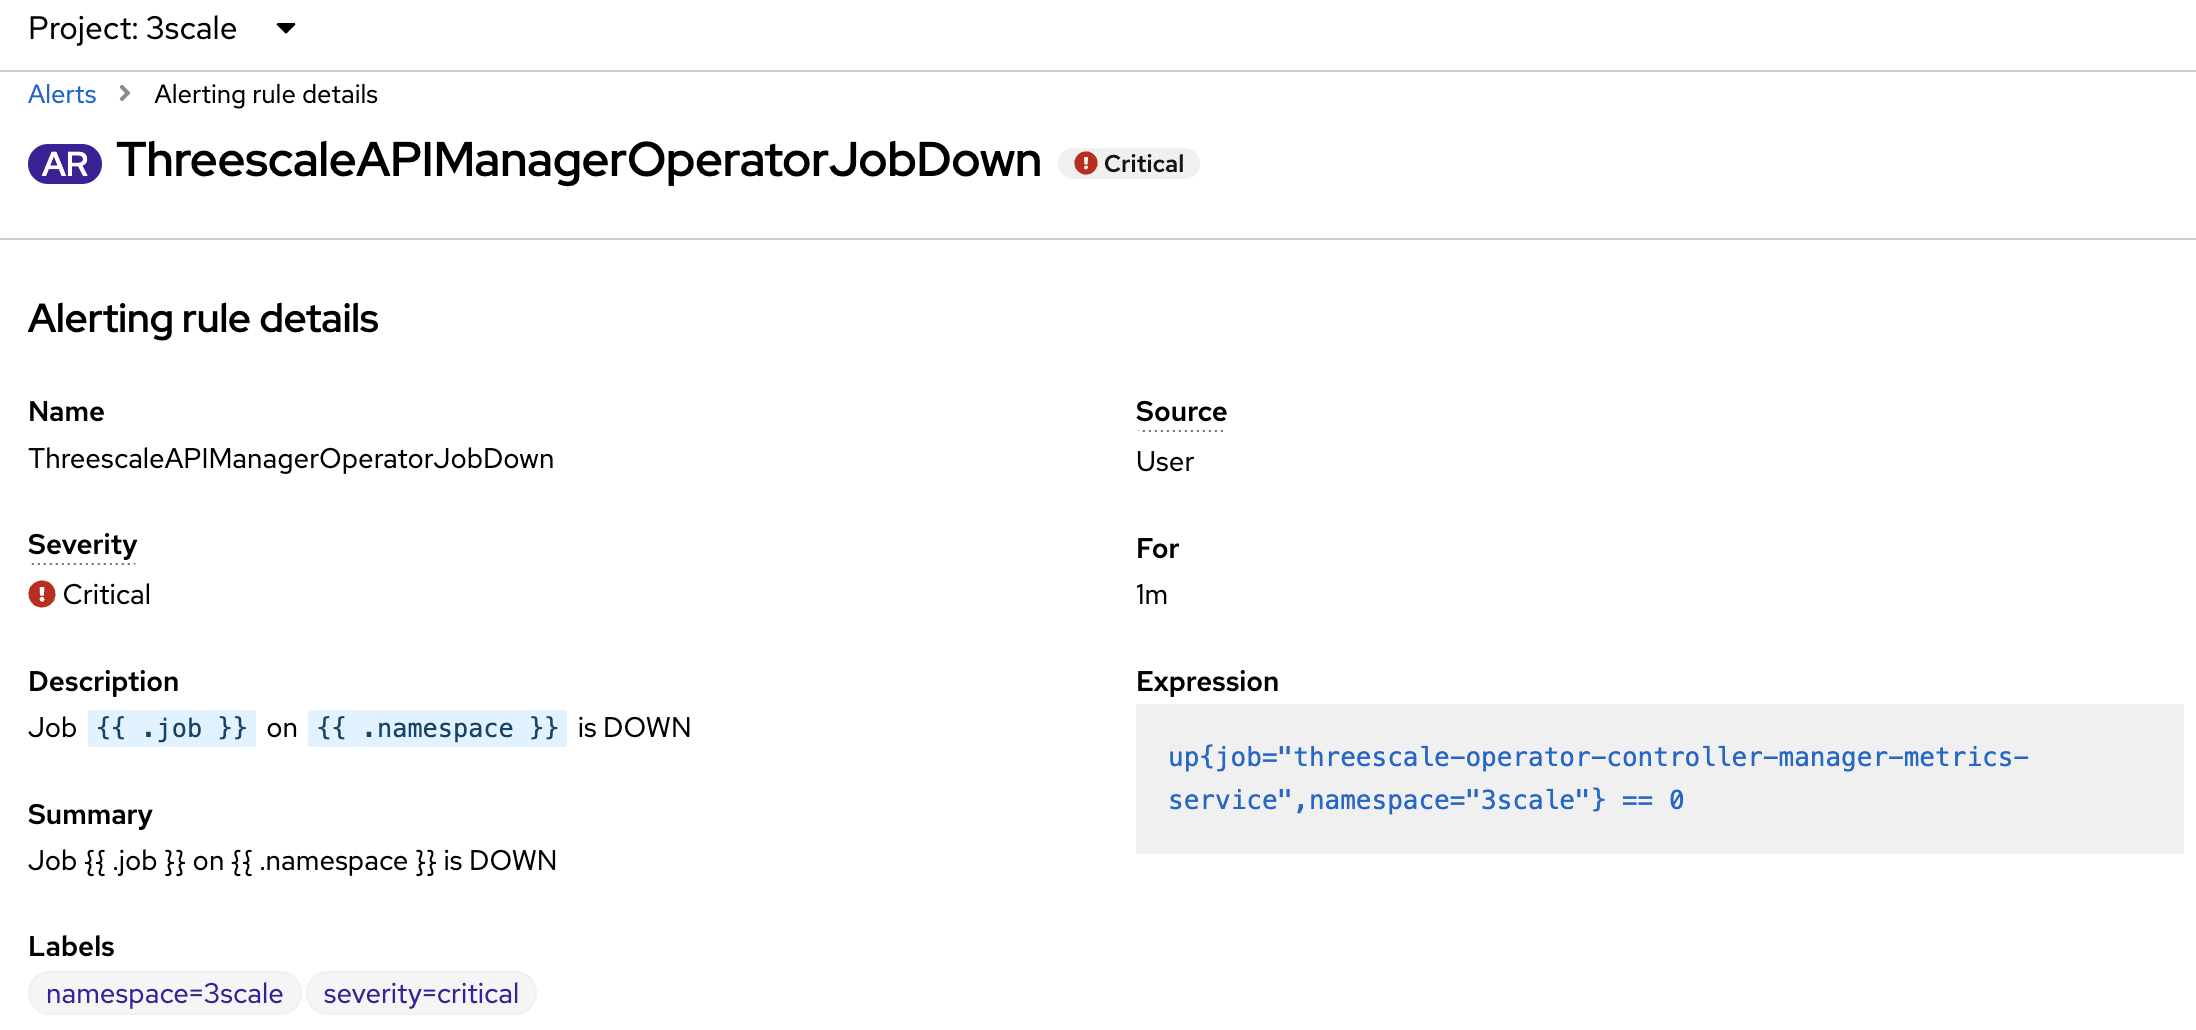This screenshot has width=2196, height=1030.
Task: Click the Severity field label tooltip
Action: 82,545
